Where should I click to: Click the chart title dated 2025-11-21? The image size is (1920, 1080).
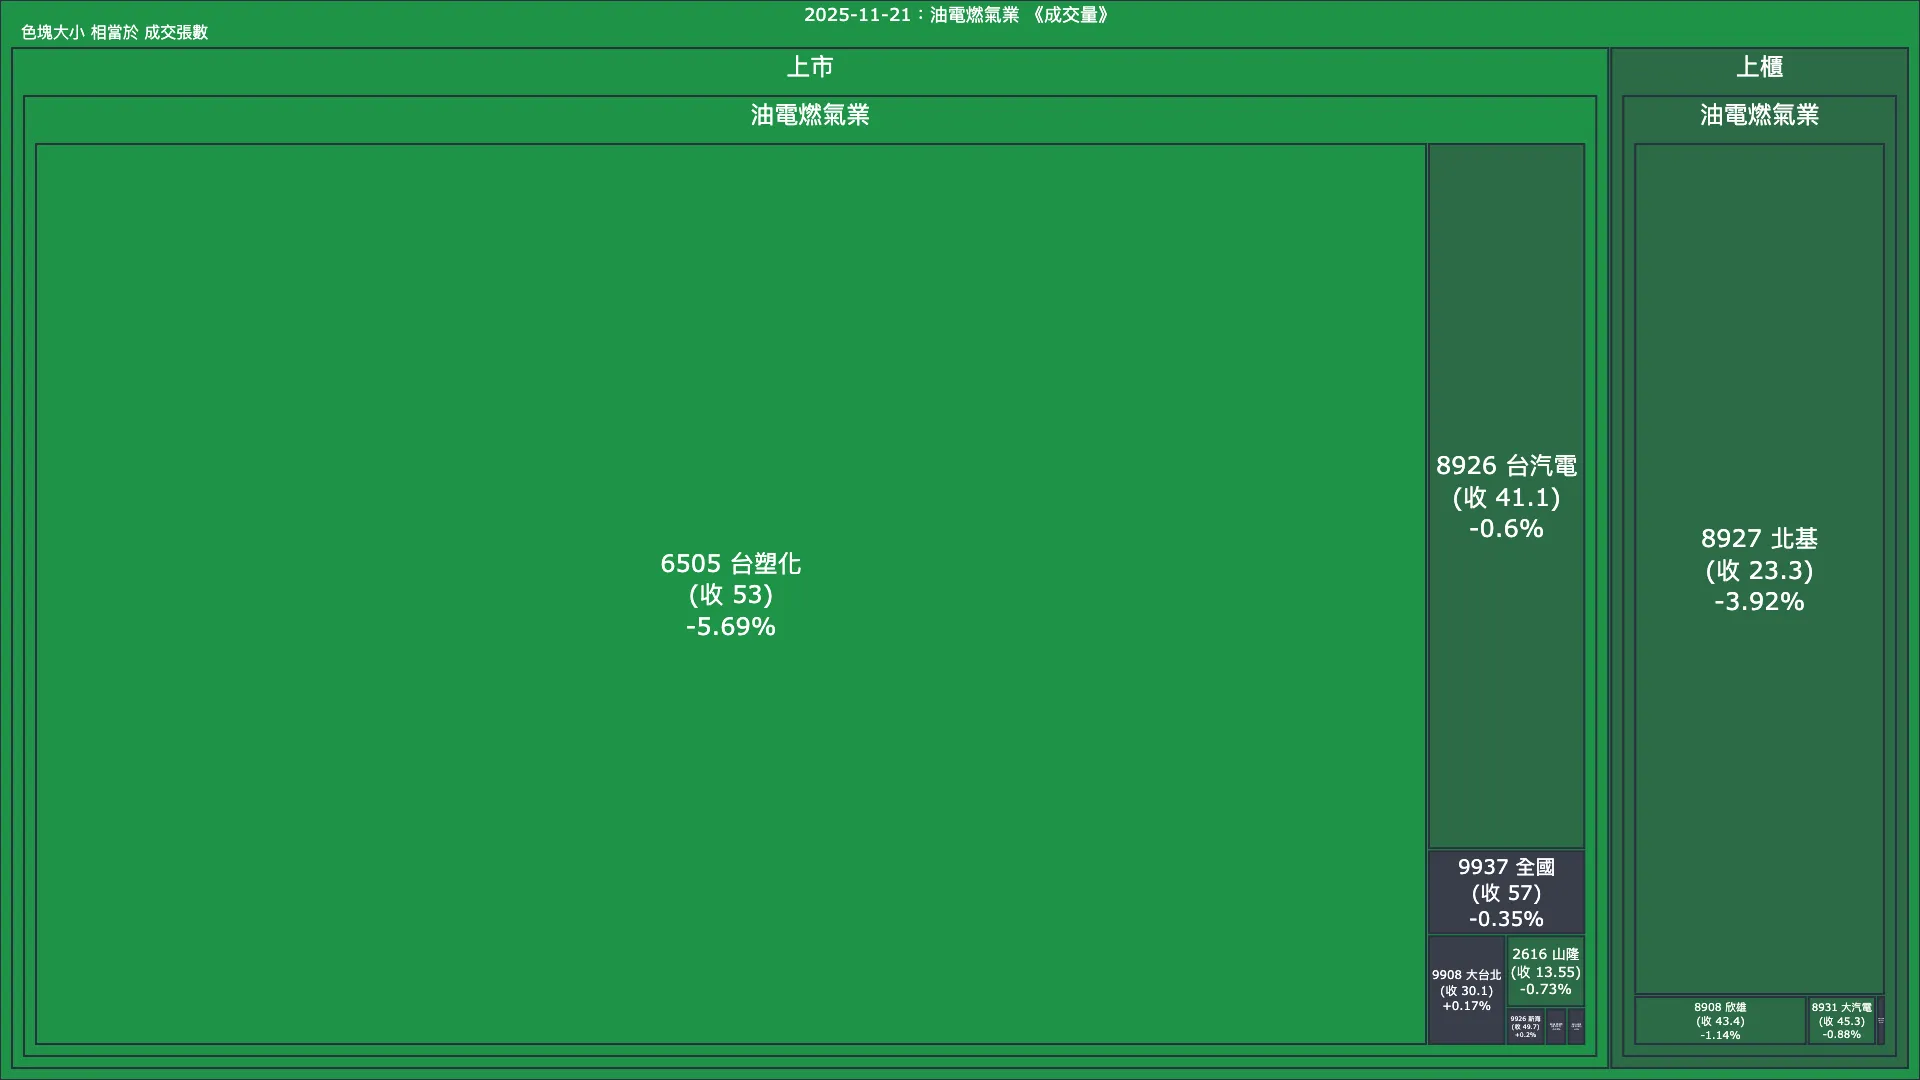tap(958, 15)
